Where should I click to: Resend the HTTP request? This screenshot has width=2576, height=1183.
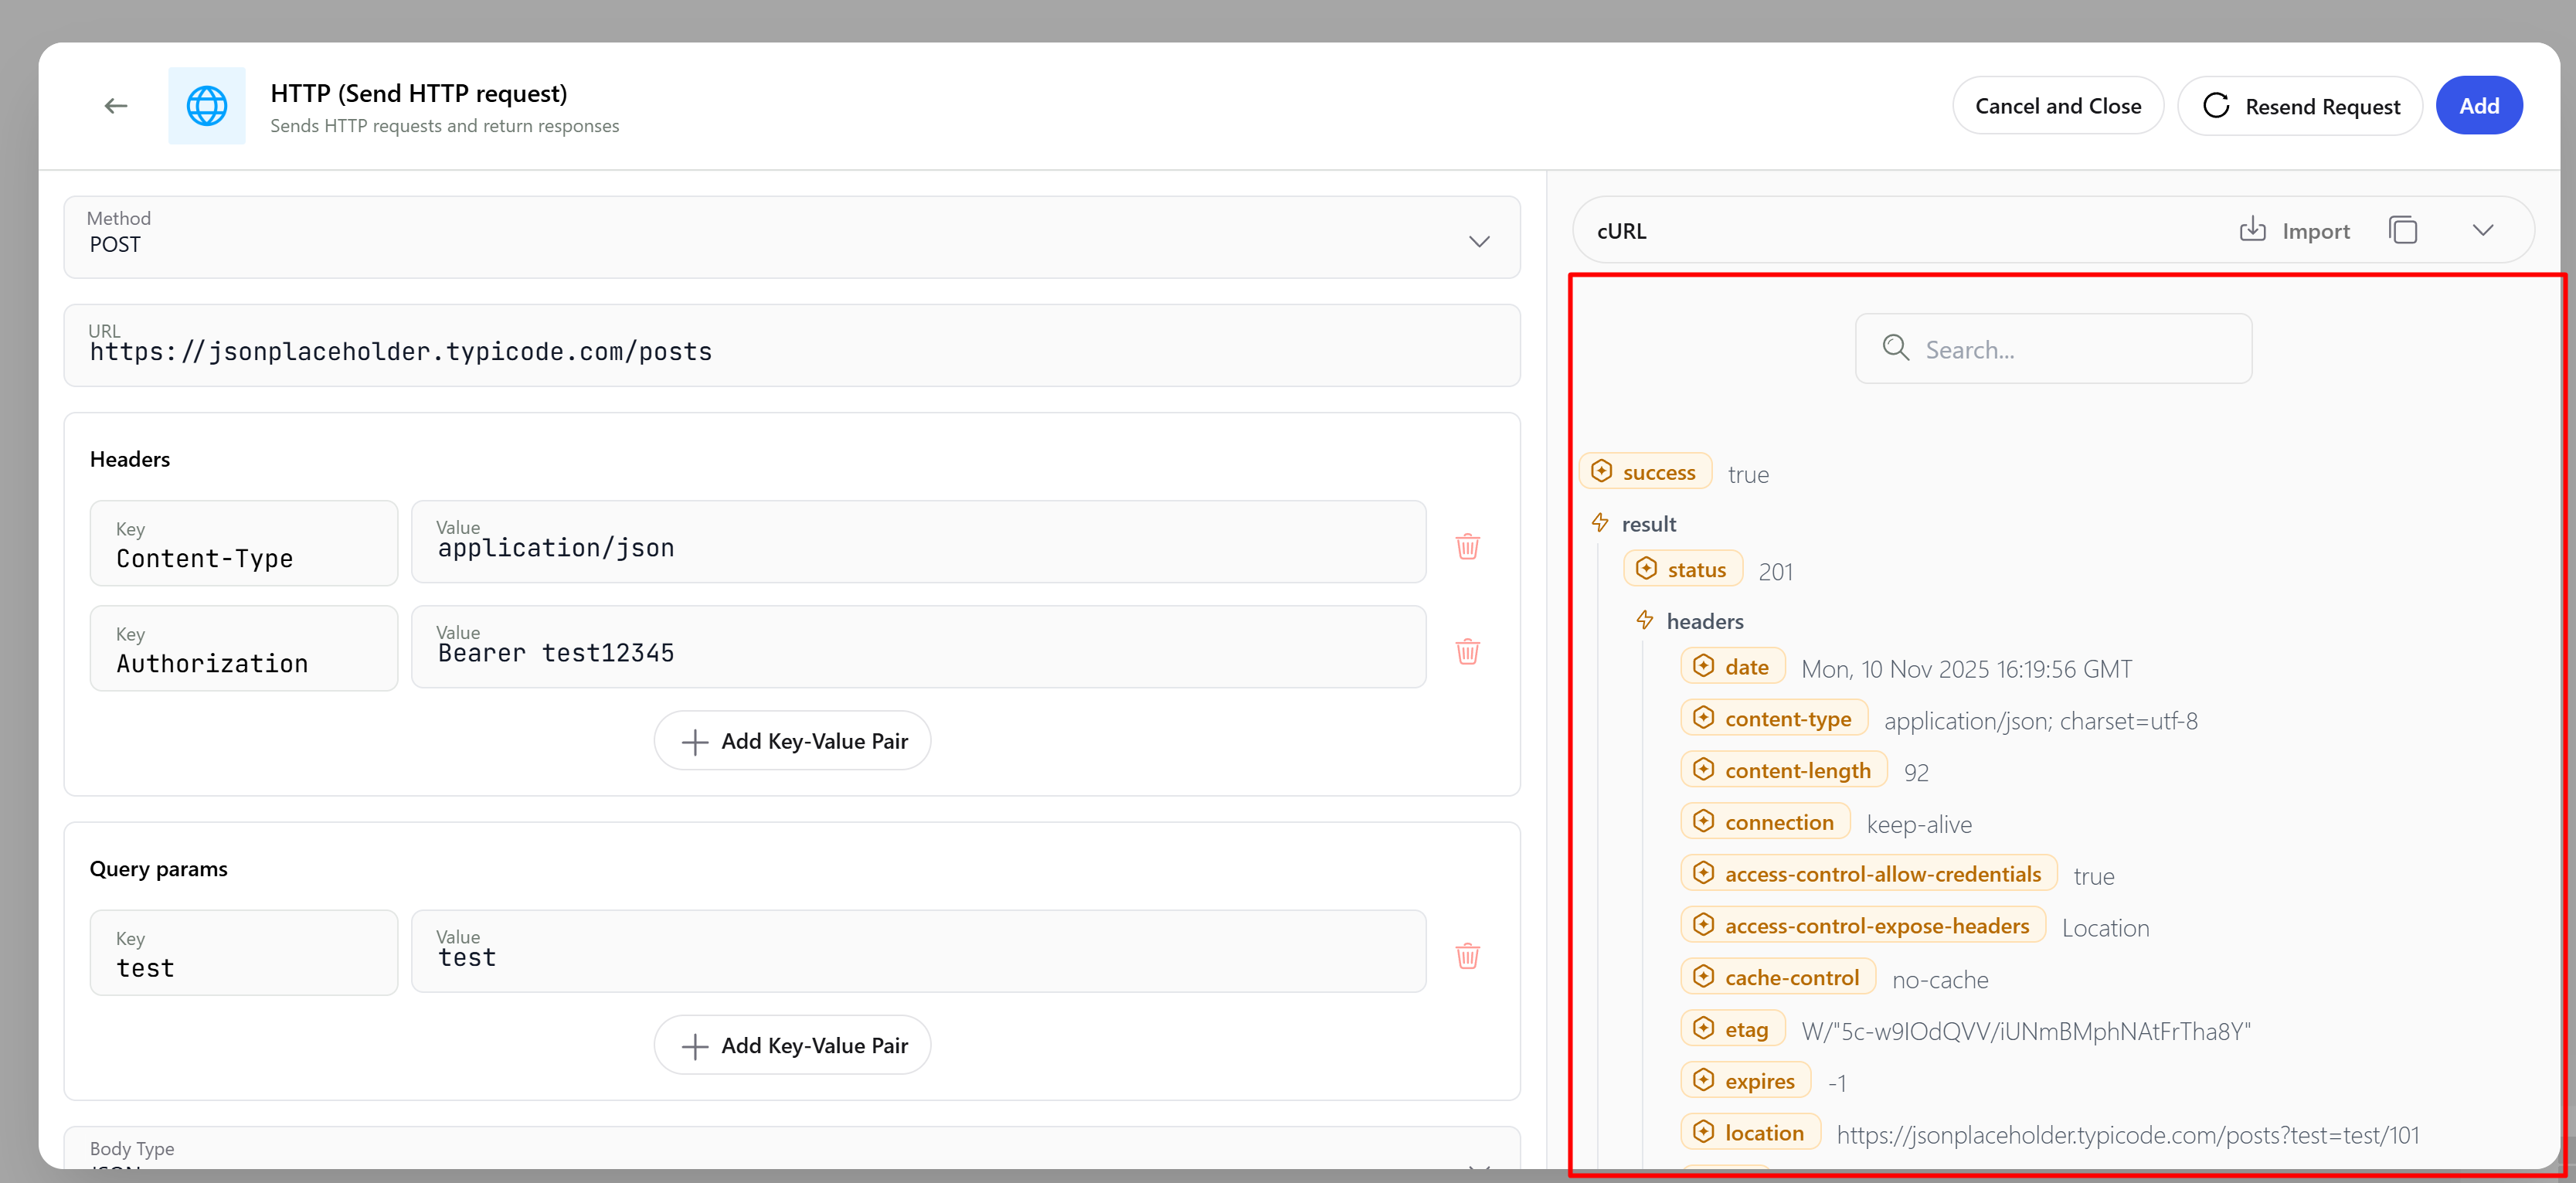(2300, 105)
